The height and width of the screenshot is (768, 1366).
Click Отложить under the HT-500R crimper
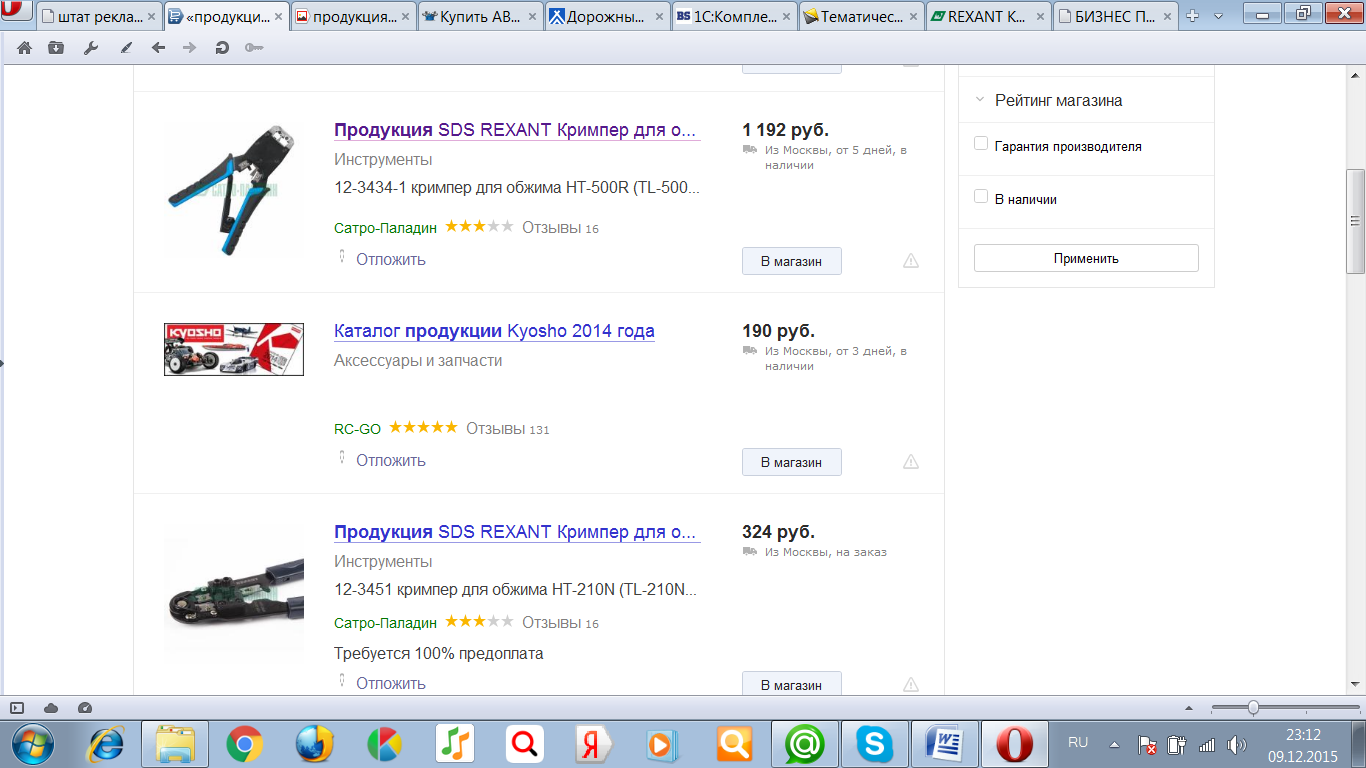coord(390,259)
